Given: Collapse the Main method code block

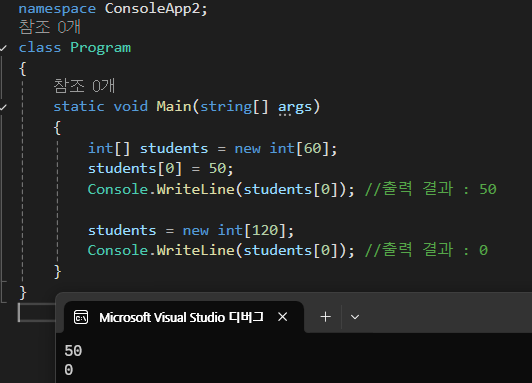Looking at the screenshot, I should click(x=3, y=108).
